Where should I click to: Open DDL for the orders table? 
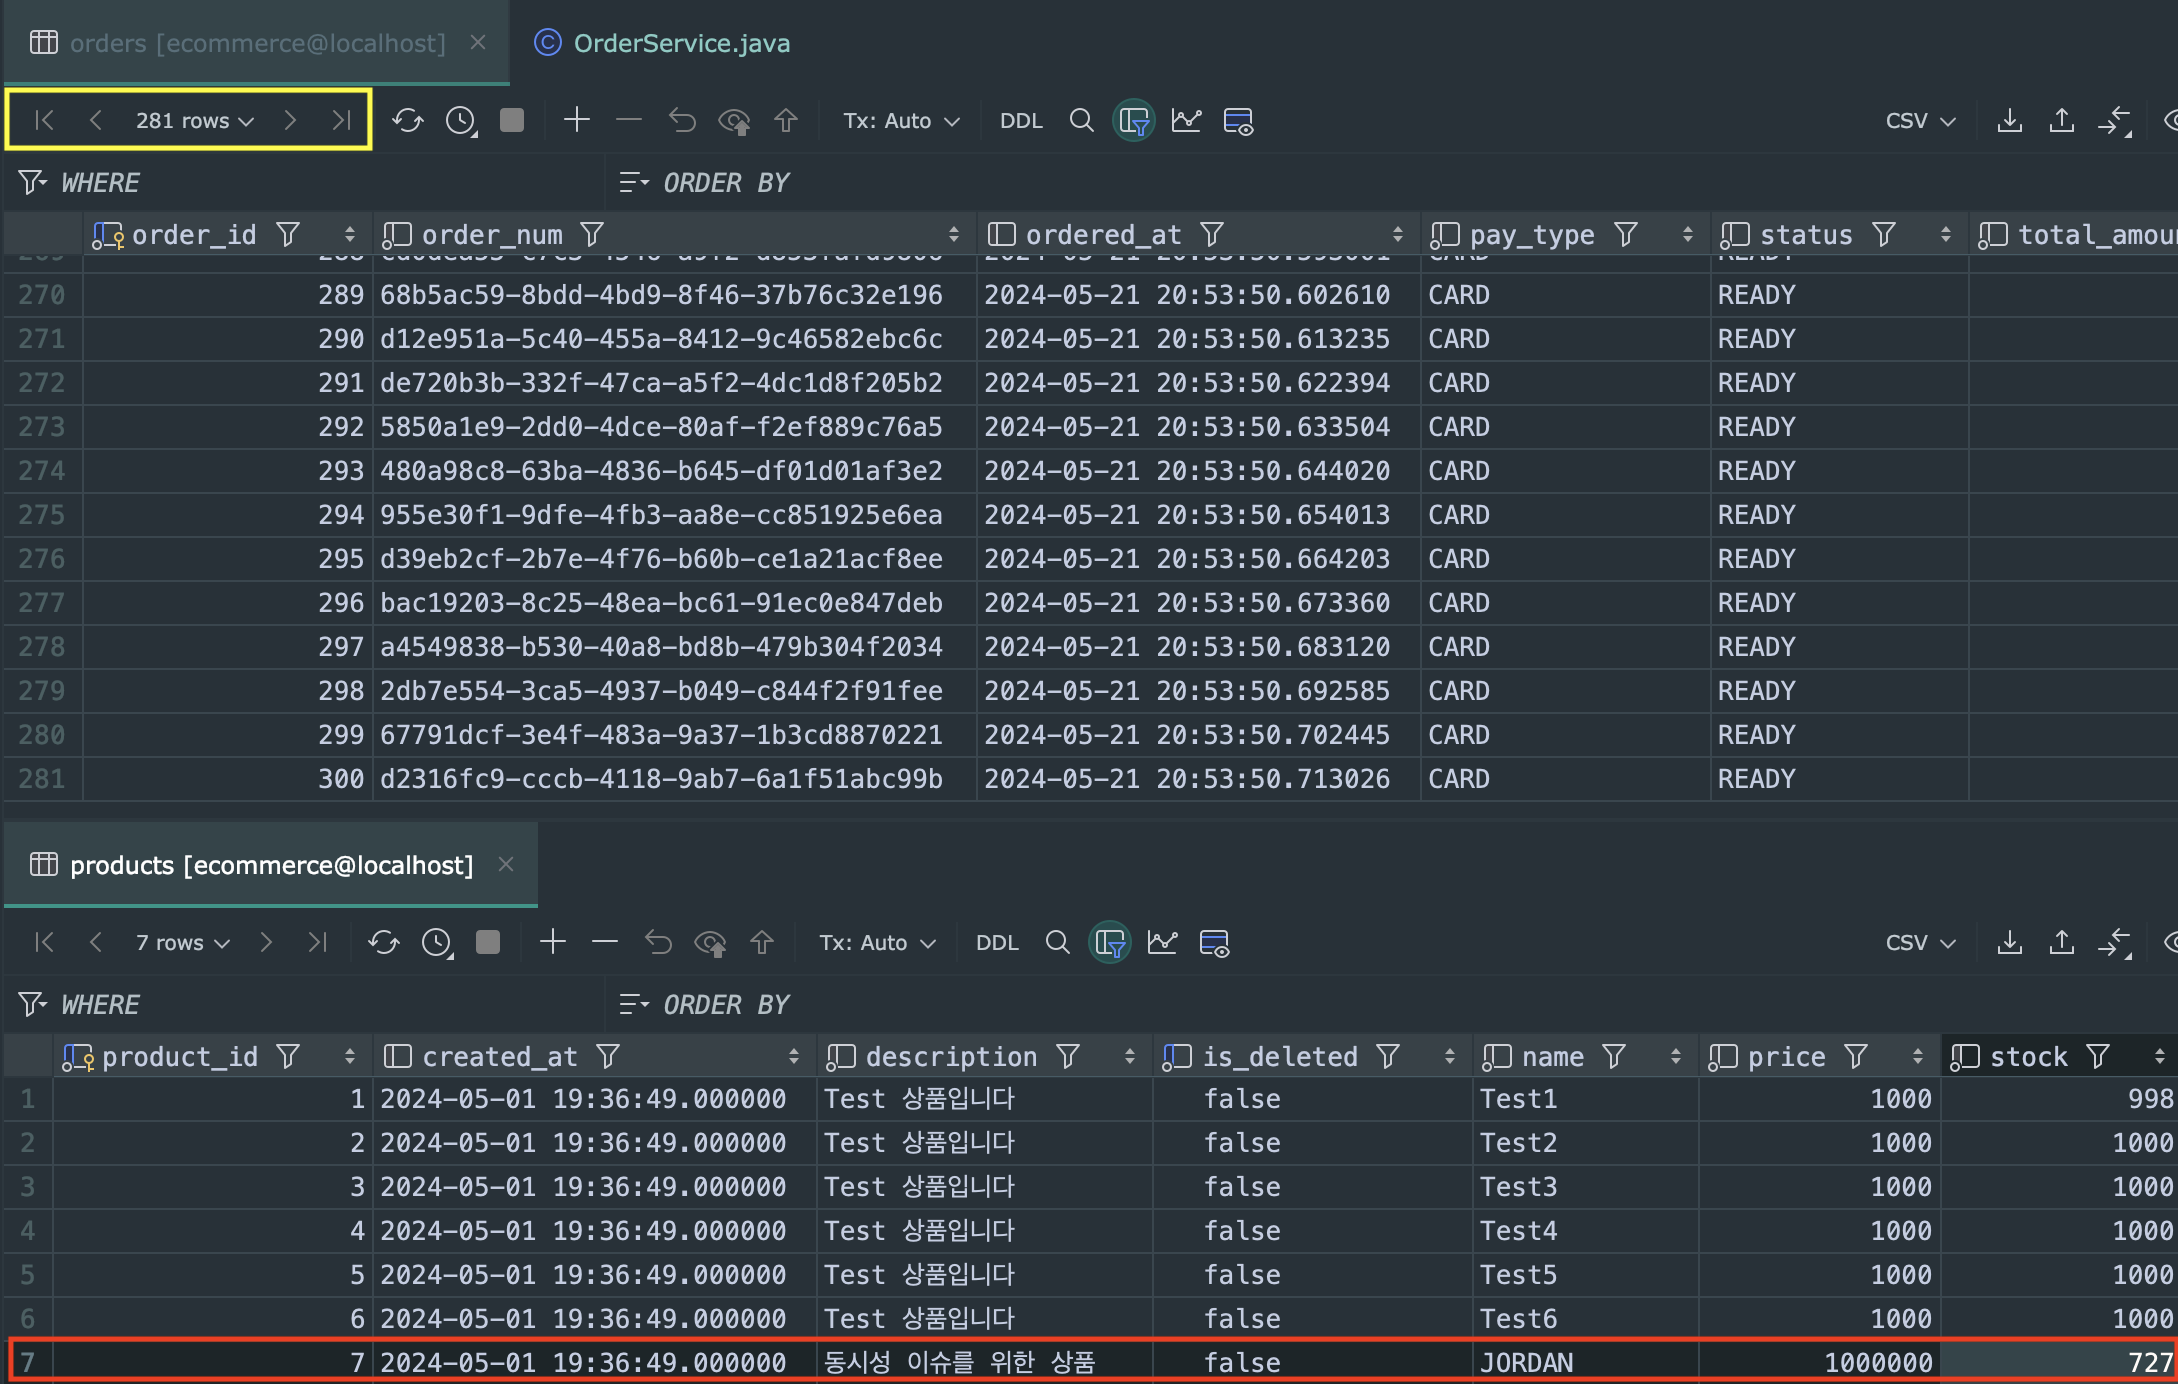(1020, 121)
